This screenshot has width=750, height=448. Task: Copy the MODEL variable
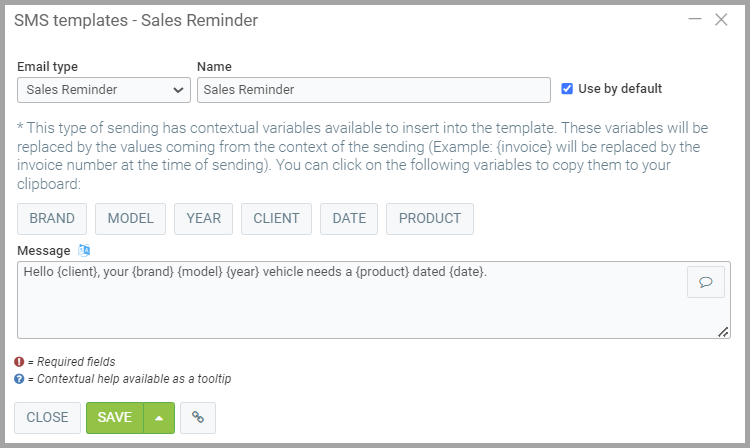[130, 218]
